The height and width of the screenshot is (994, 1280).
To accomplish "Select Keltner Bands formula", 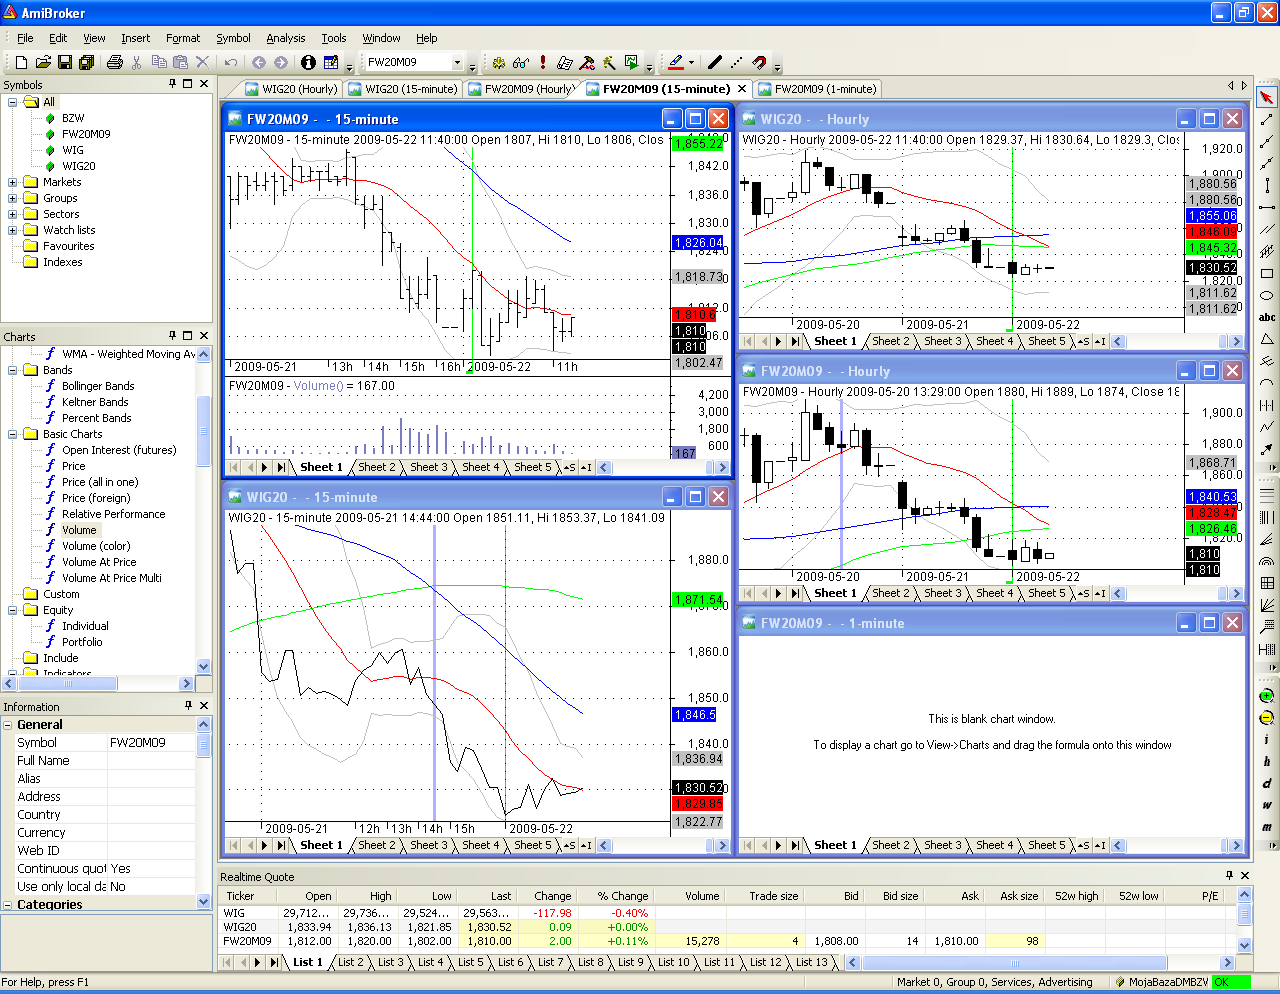I will tap(95, 402).
